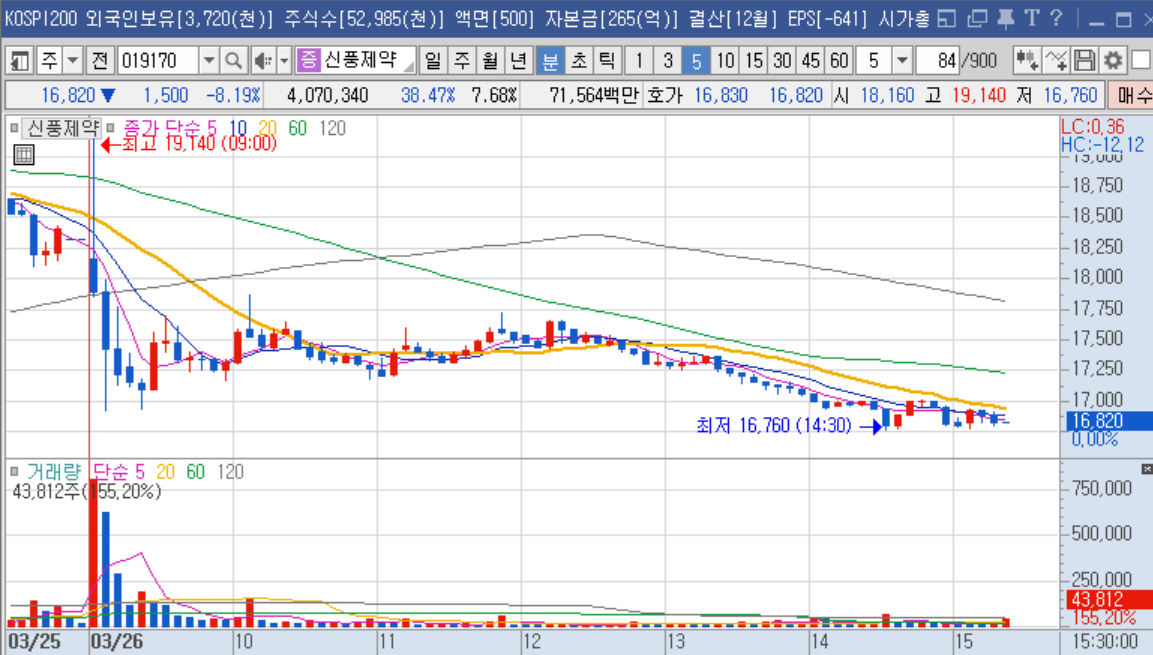The height and width of the screenshot is (655, 1153).
Task: Set interval to 5 minutes
Action: [696, 60]
